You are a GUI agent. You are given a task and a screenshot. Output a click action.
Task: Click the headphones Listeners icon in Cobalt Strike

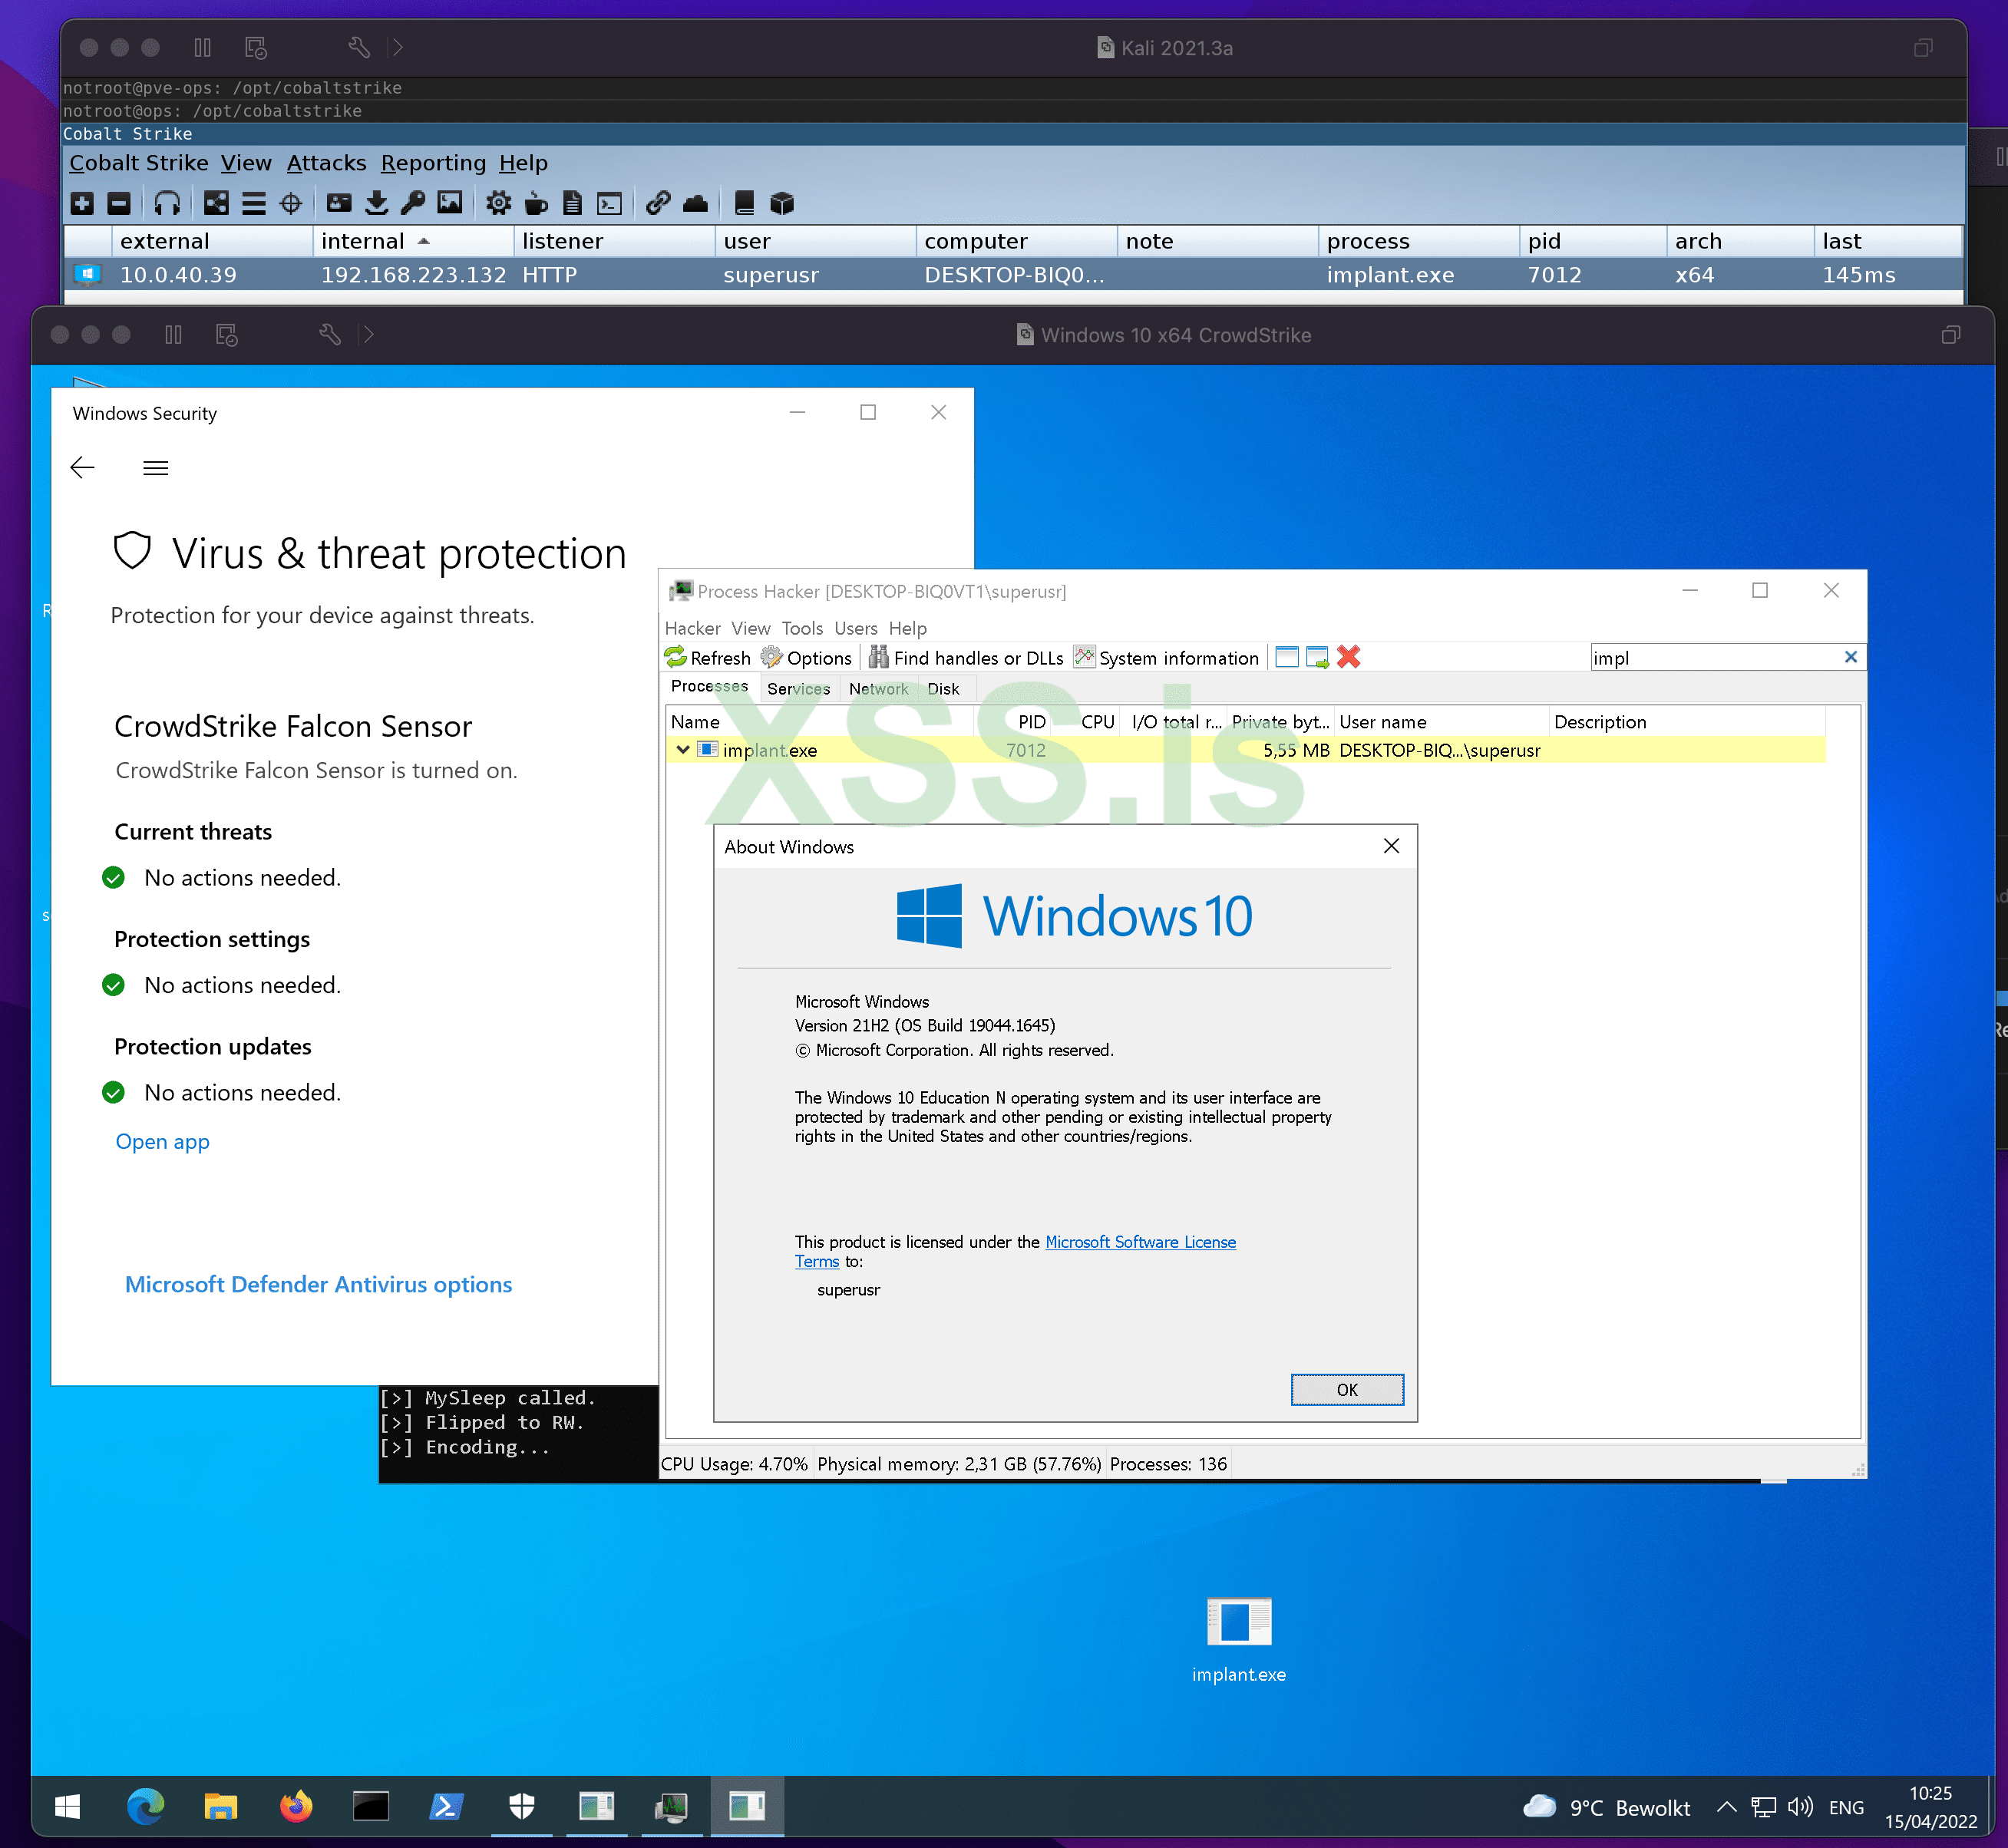tap(167, 204)
